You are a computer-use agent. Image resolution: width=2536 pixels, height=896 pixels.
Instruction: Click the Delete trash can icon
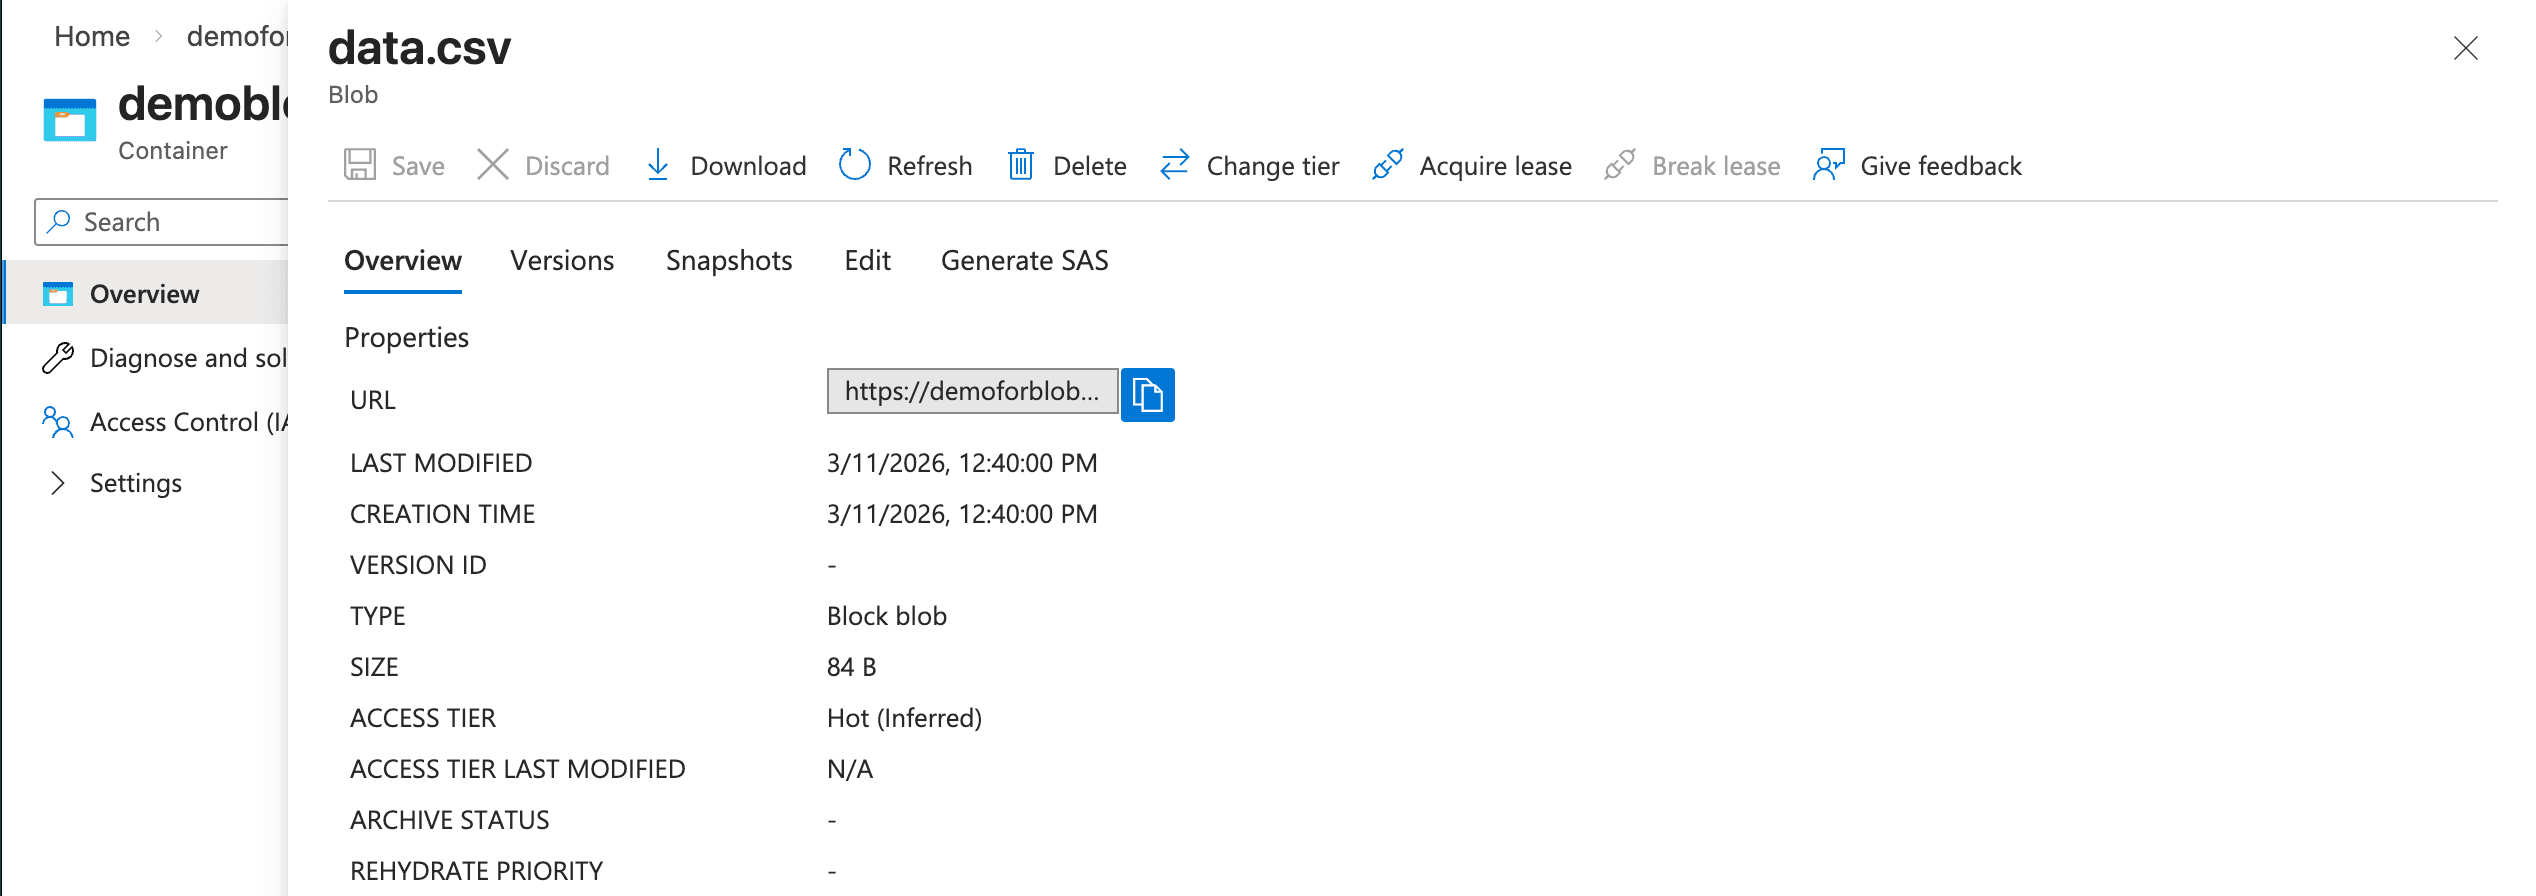[x=1020, y=164]
